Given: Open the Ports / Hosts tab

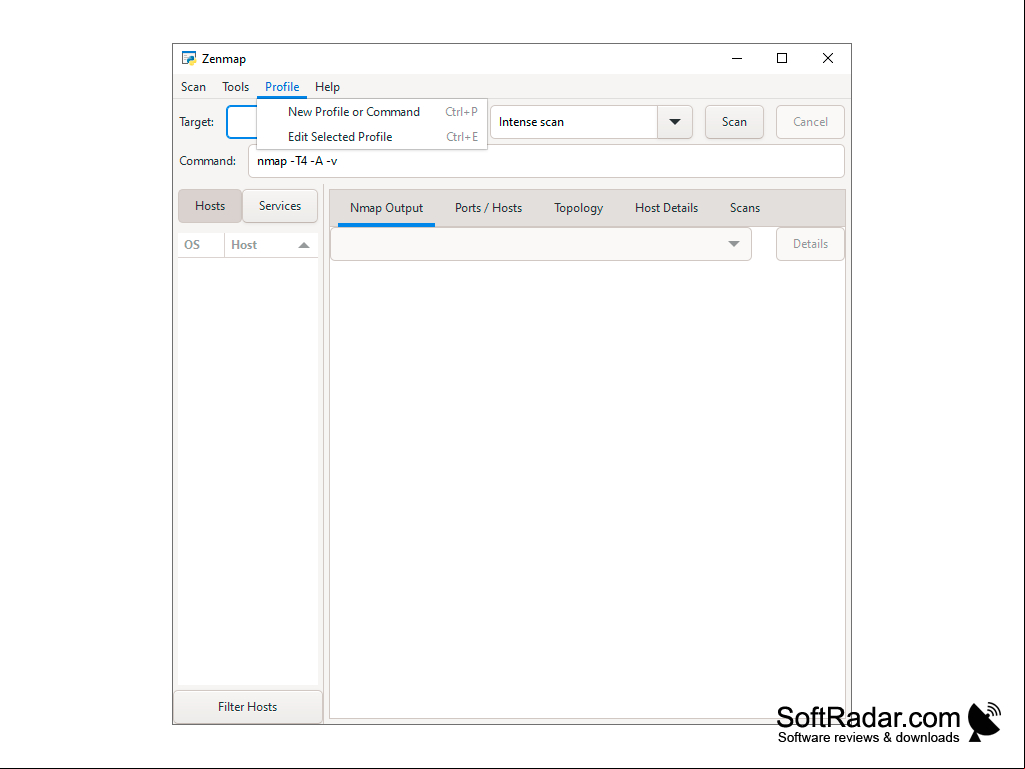Looking at the screenshot, I should coord(488,209).
